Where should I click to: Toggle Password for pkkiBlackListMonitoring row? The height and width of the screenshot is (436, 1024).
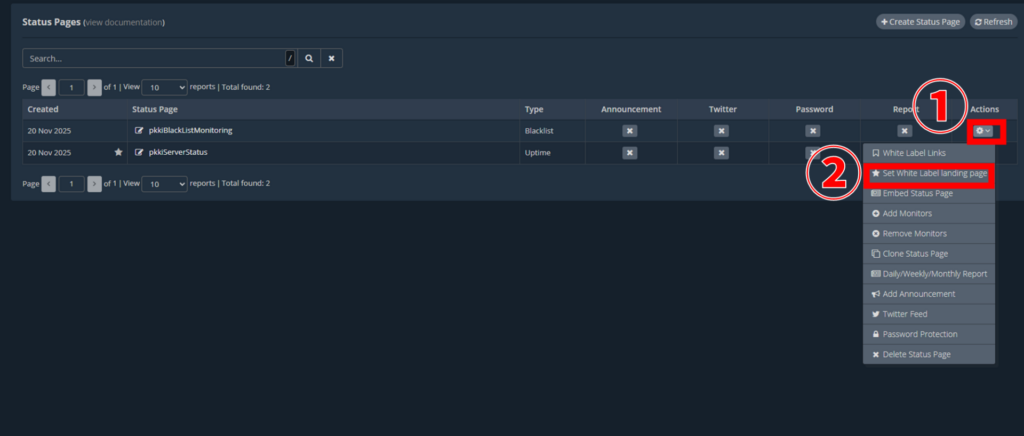coord(813,131)
